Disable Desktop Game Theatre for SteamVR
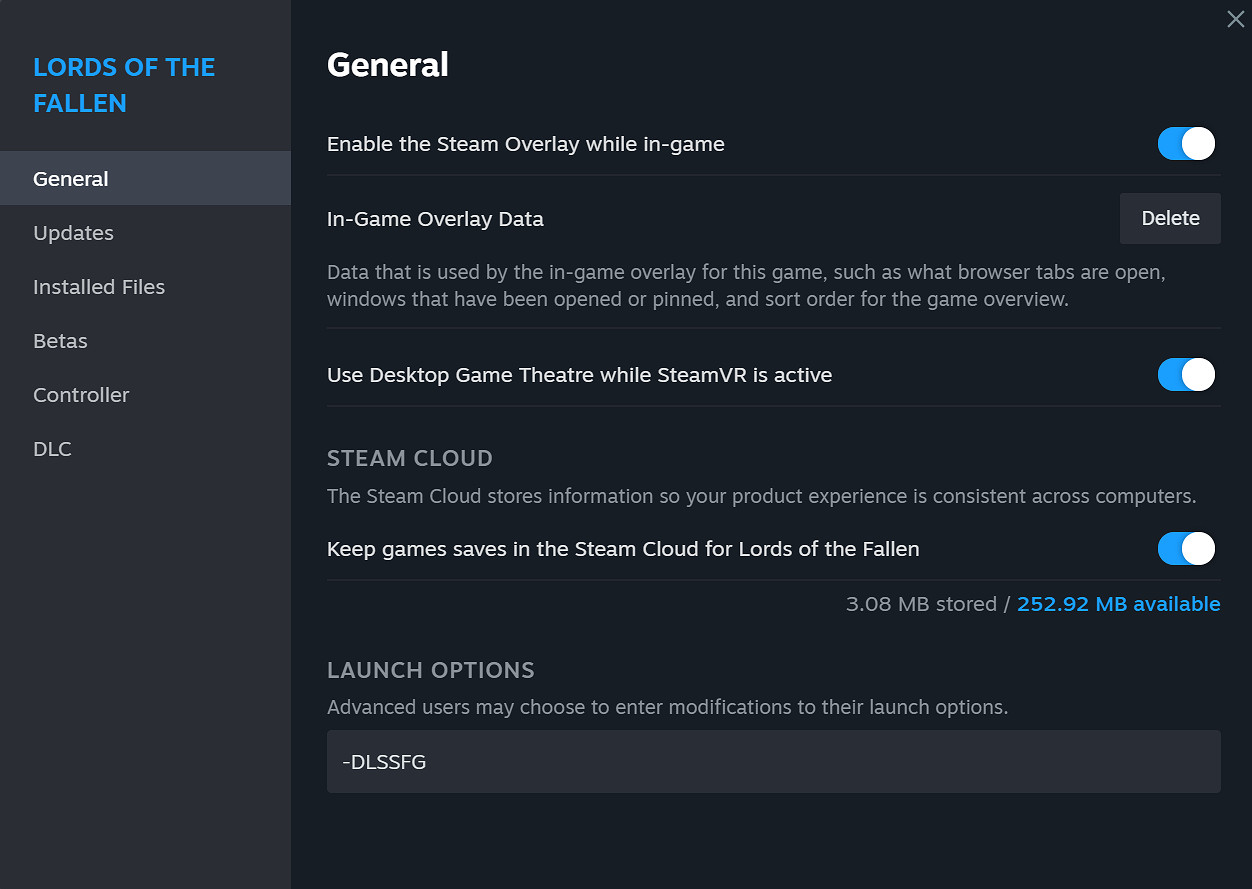1252x889 pixels. [1186, 375]
